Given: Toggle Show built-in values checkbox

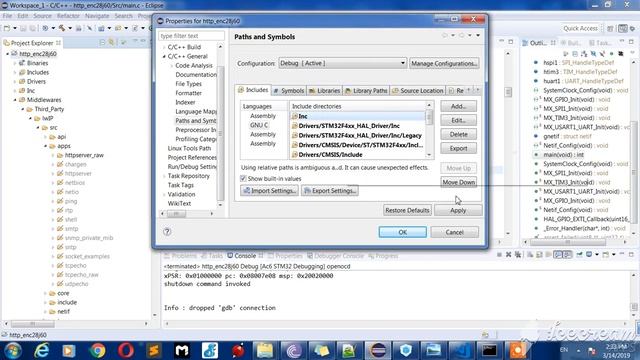Looking at the screenshot, I should point(243,179).
